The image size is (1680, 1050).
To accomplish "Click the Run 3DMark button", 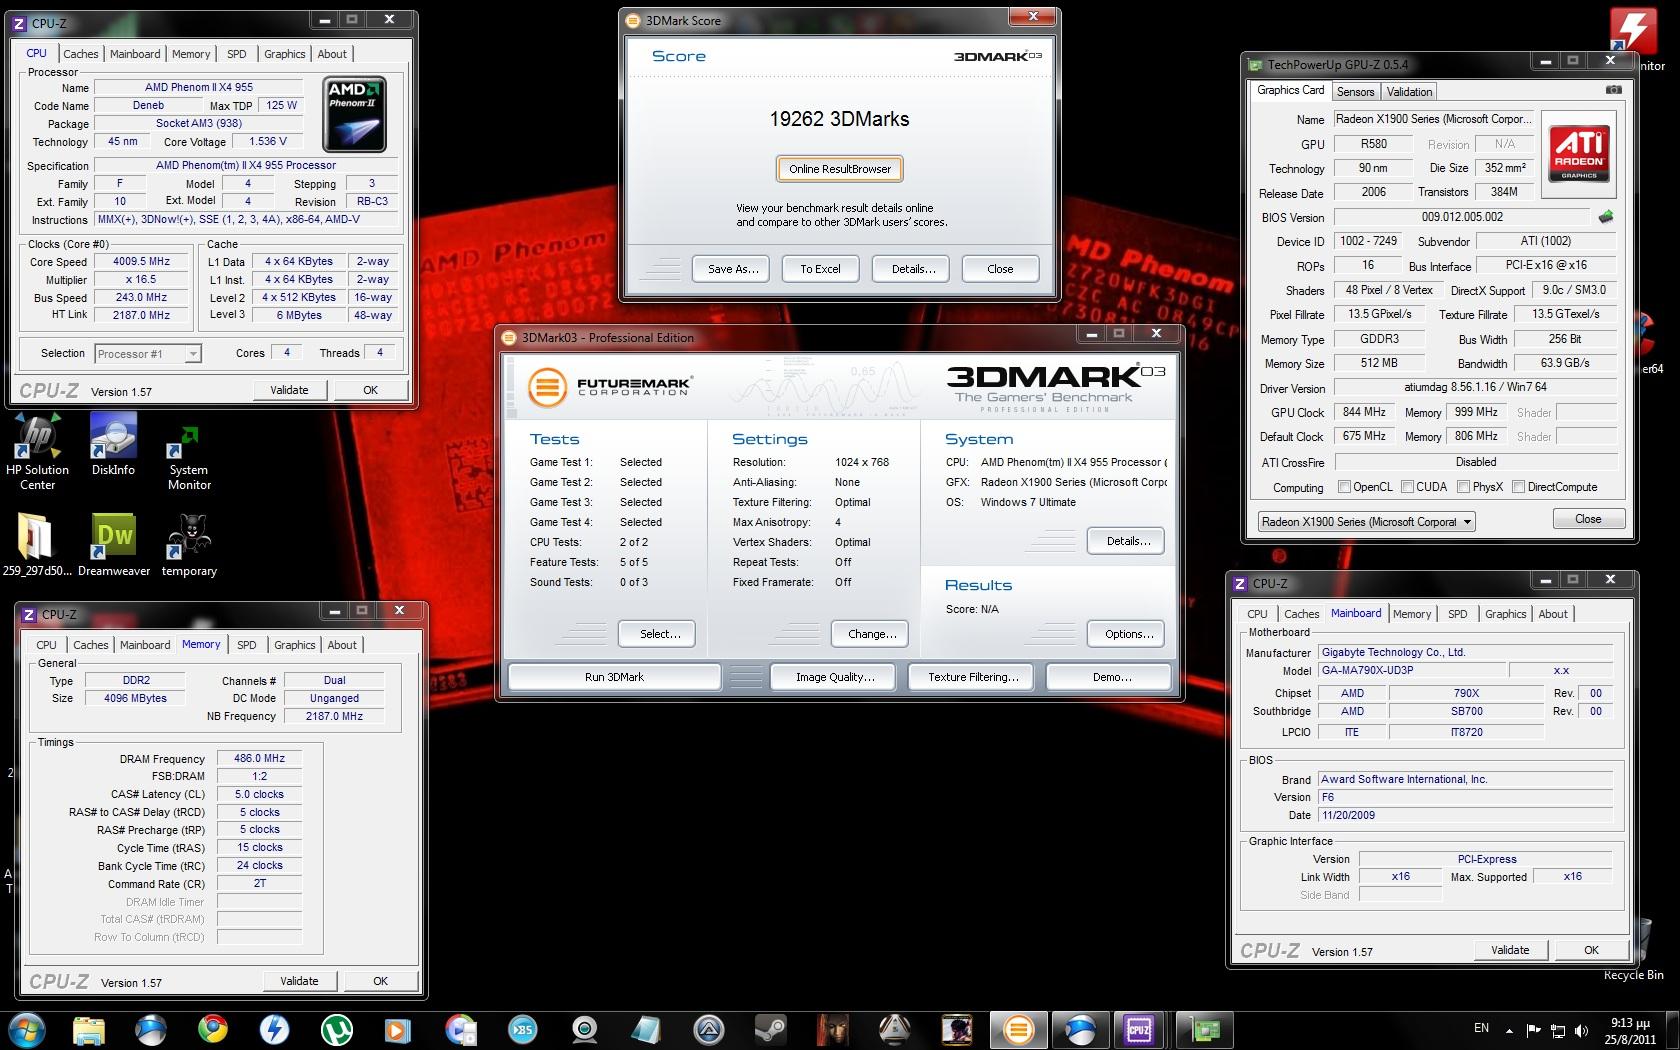I will click(x=614, y=677).
